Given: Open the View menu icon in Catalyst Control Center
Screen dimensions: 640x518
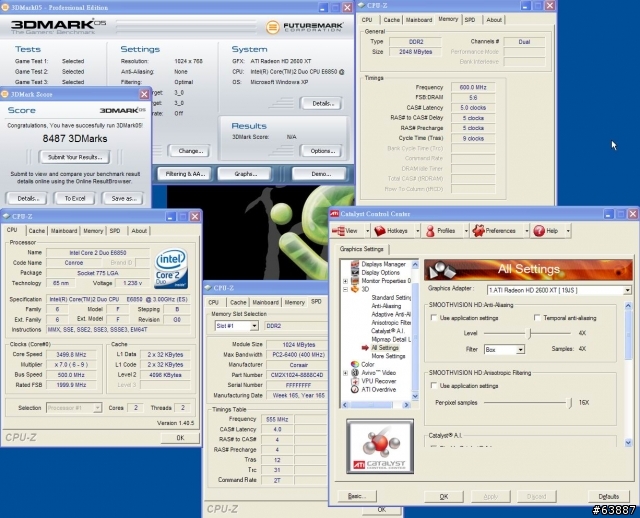Looking at the screenshot, I should [338, 231].
